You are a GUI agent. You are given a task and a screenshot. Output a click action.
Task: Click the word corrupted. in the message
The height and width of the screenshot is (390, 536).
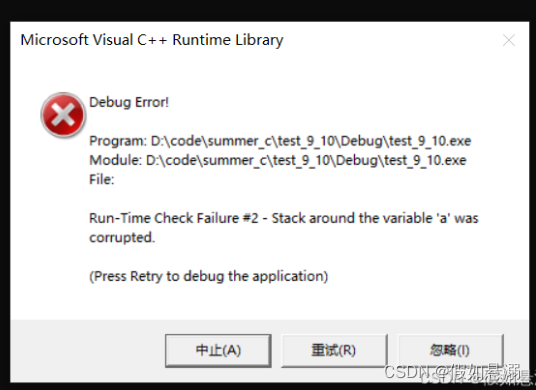point(122,237)
